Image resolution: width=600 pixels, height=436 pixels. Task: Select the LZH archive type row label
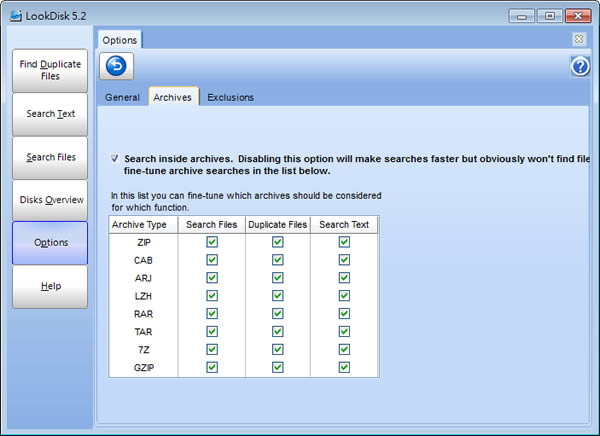pyautogui.click(x=143, y=296)
